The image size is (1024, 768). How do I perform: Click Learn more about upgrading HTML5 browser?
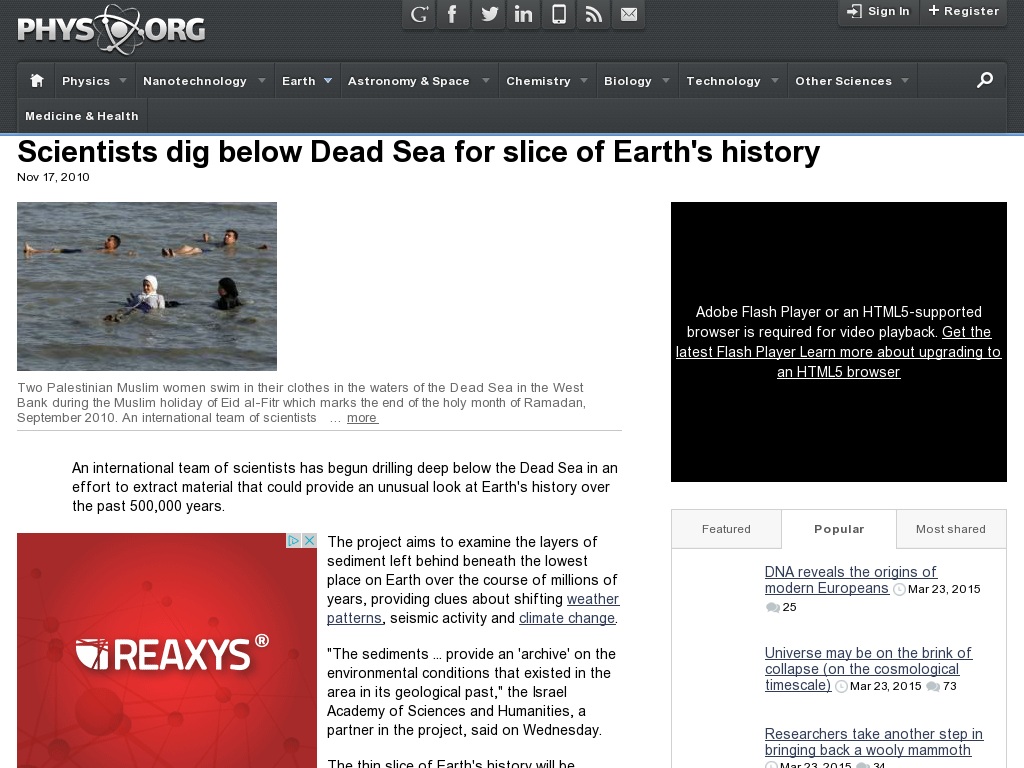click(x=900, y=362)
